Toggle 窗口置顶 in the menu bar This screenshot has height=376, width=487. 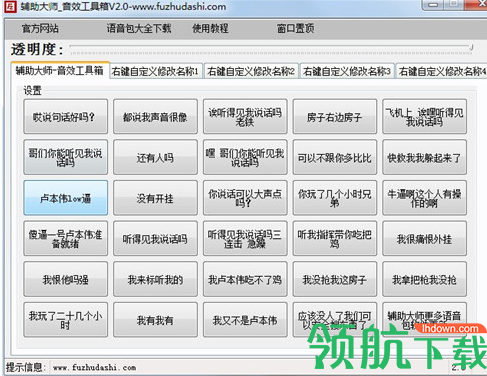tap(295, 29)
